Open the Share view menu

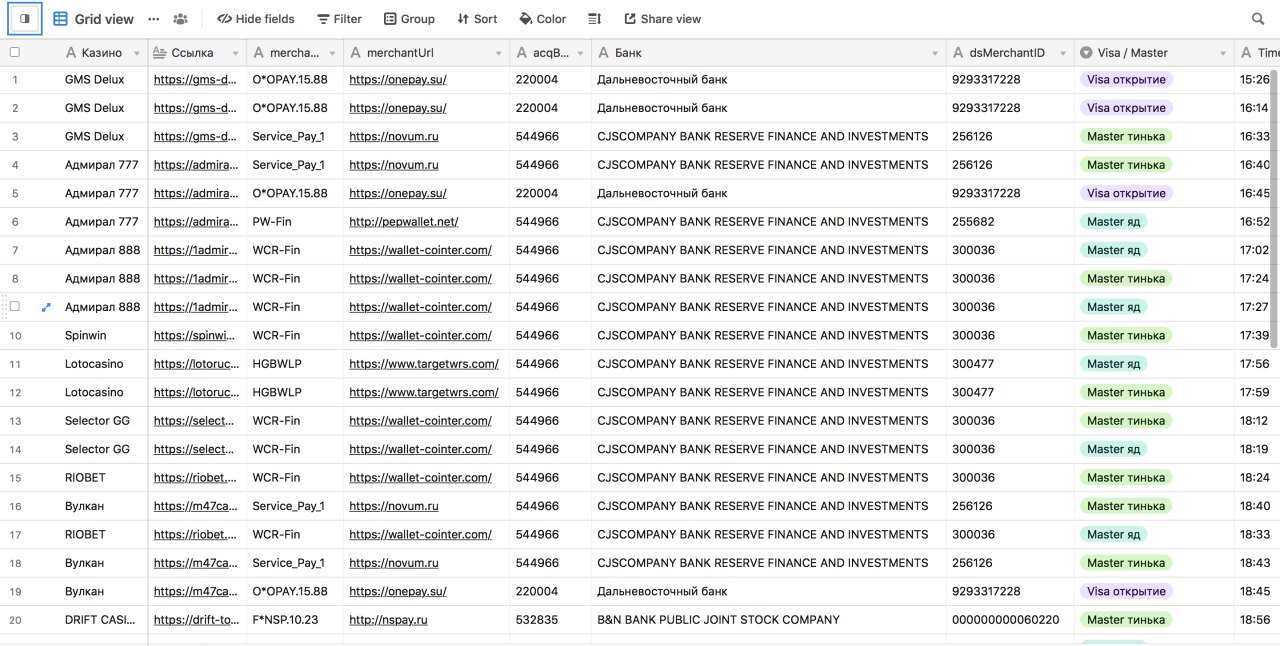pyautogui.click(x=663, y=19)
